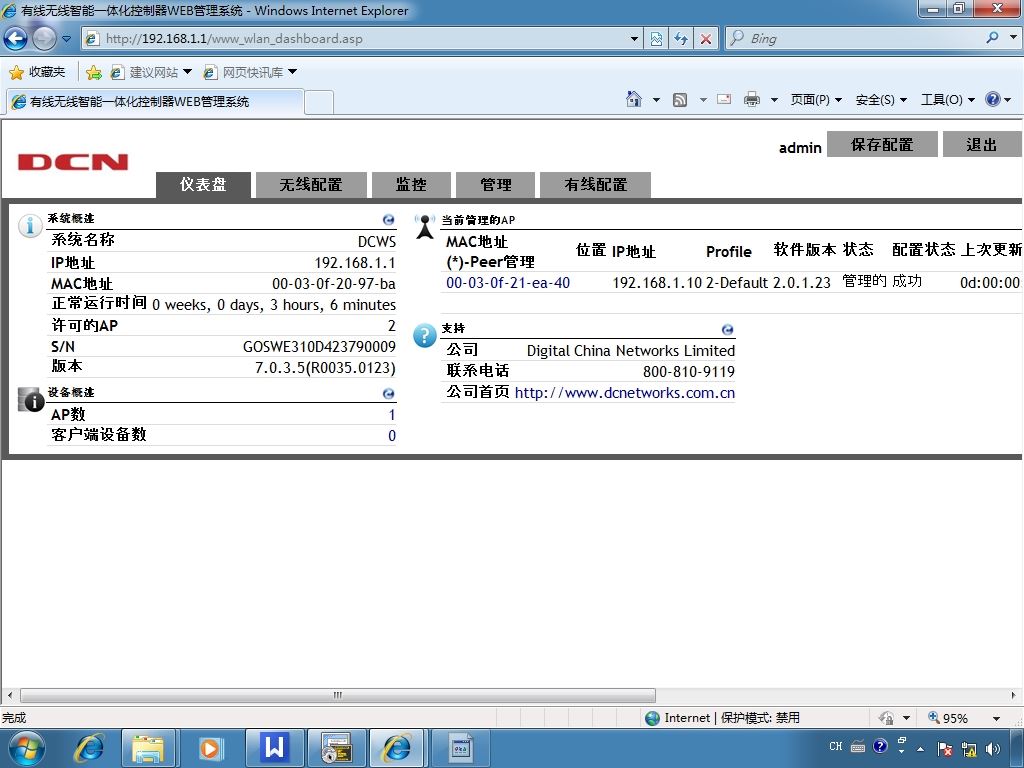Click the Print icon in command bar
The width and height of the screenshot is (1024, 768).
coord(752,99)
